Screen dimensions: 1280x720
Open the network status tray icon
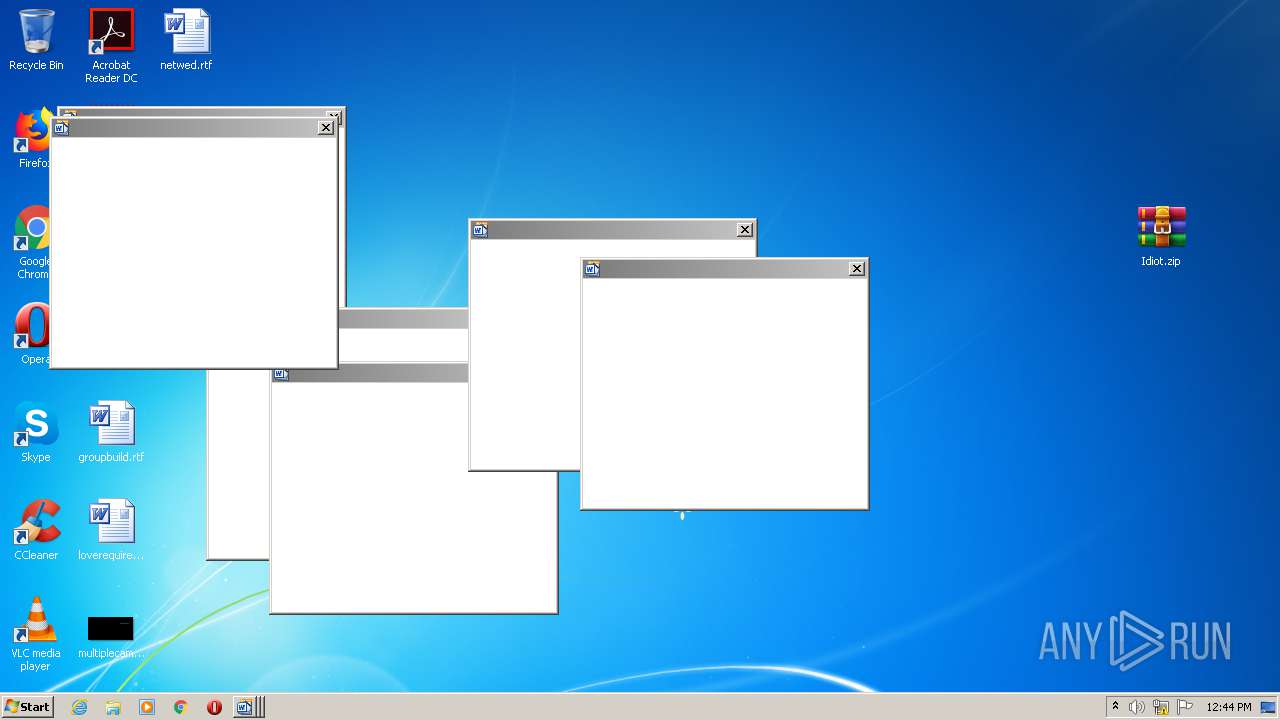(x=1161, y=707)
